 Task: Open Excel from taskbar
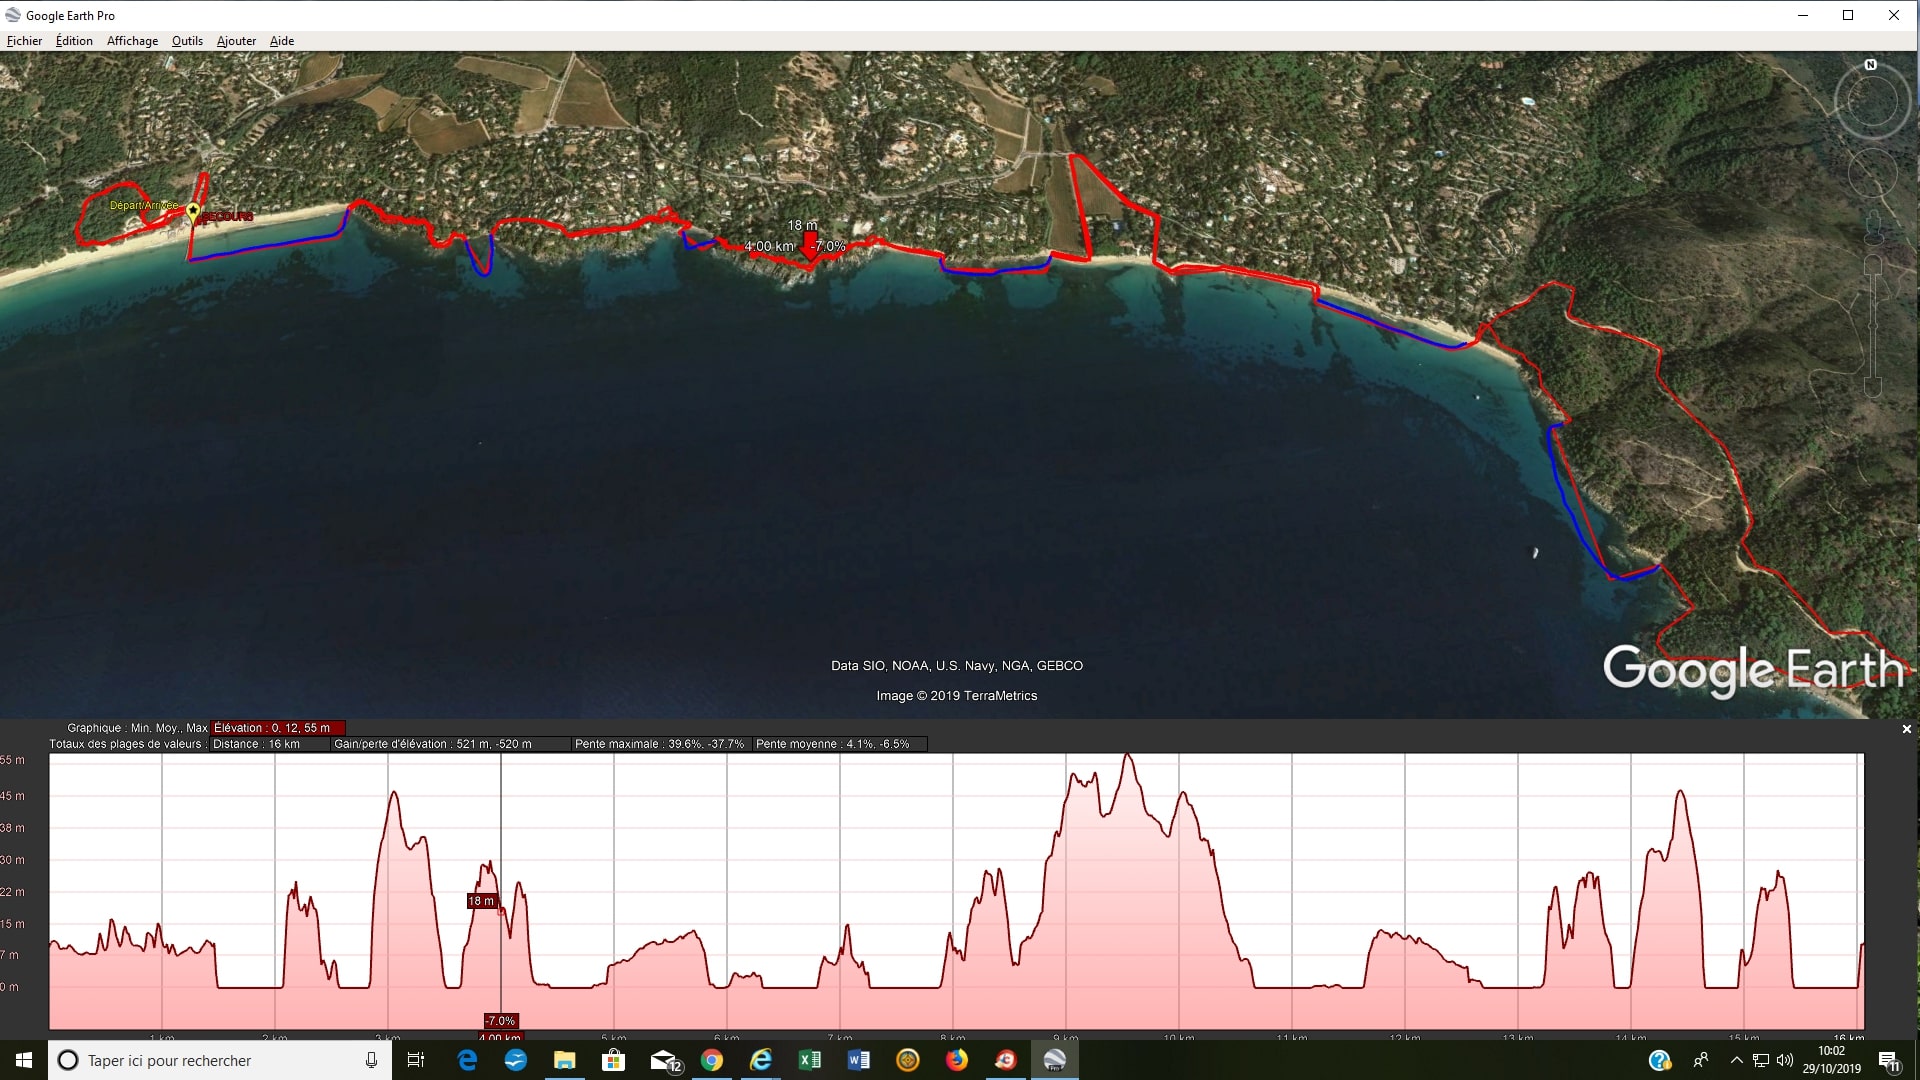810,1060
